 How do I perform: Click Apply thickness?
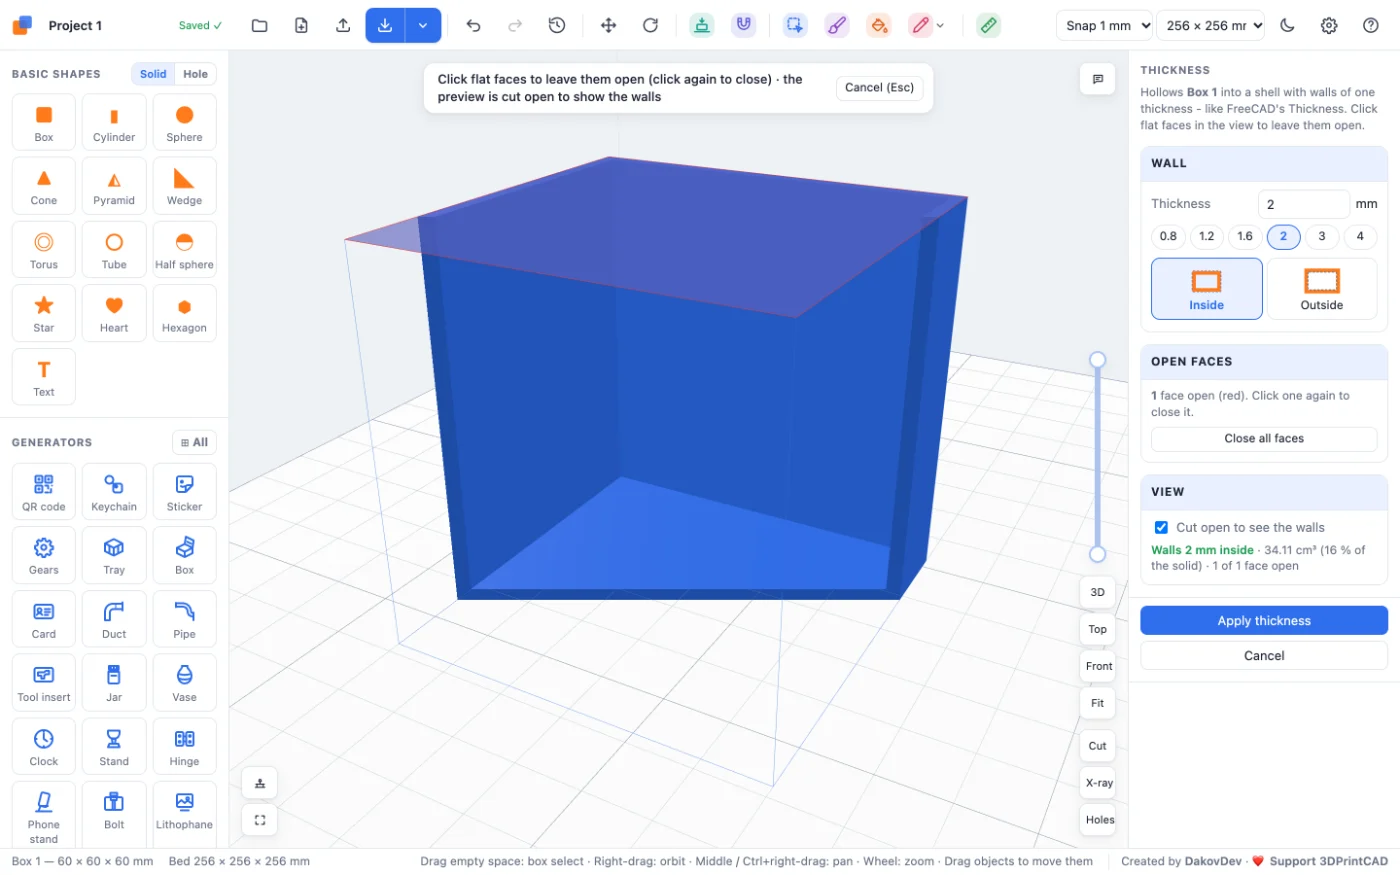1264,621
